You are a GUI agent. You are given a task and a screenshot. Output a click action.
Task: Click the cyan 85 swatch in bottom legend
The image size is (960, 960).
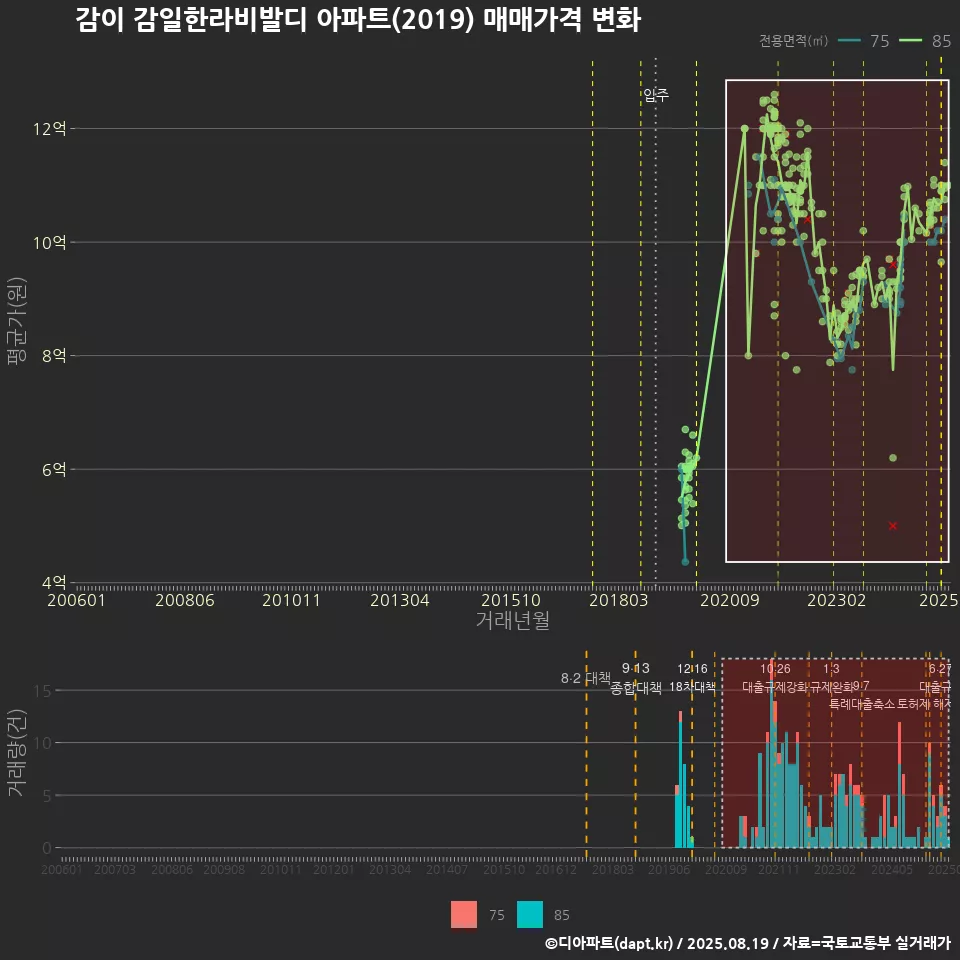pos(530,915)
